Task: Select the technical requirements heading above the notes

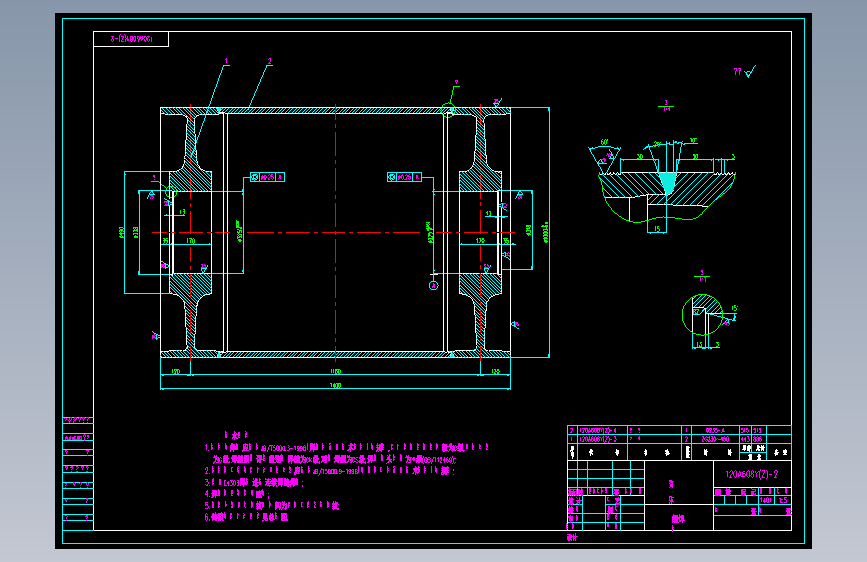Action: pyautogui.click(x=236, y=435)
